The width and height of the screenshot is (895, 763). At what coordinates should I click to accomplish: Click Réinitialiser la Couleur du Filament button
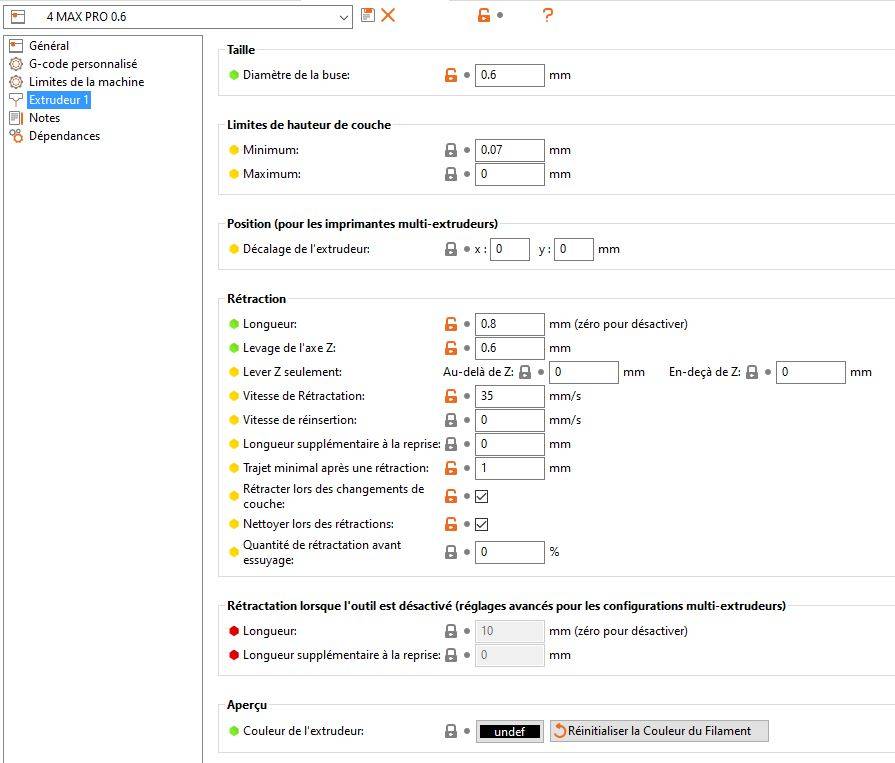point(659,731)
